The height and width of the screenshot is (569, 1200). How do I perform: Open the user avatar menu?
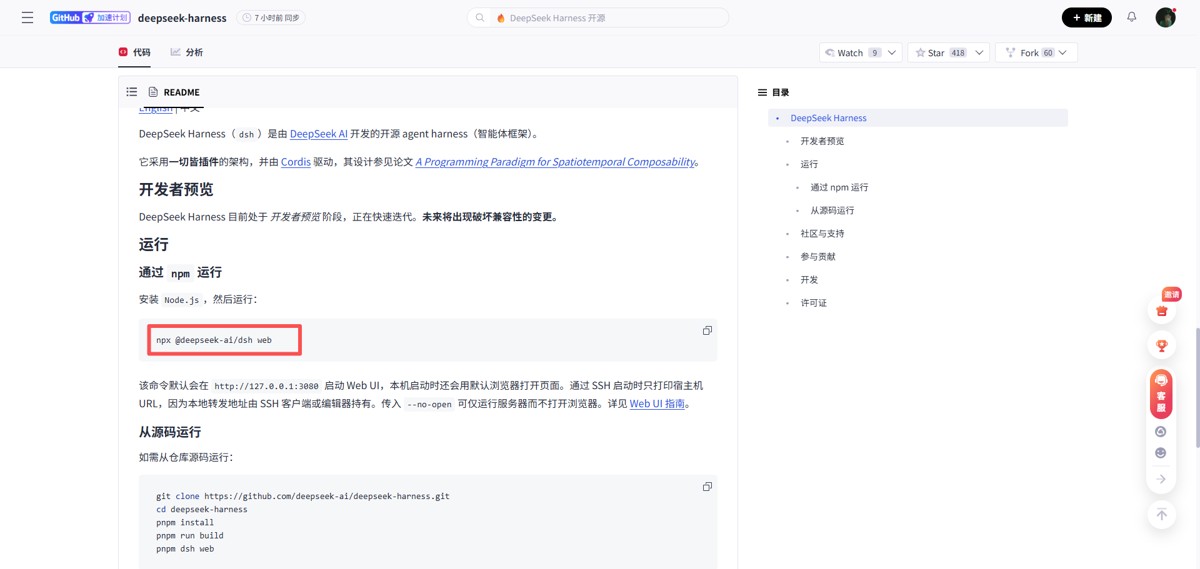click(x=1165, y=17)
